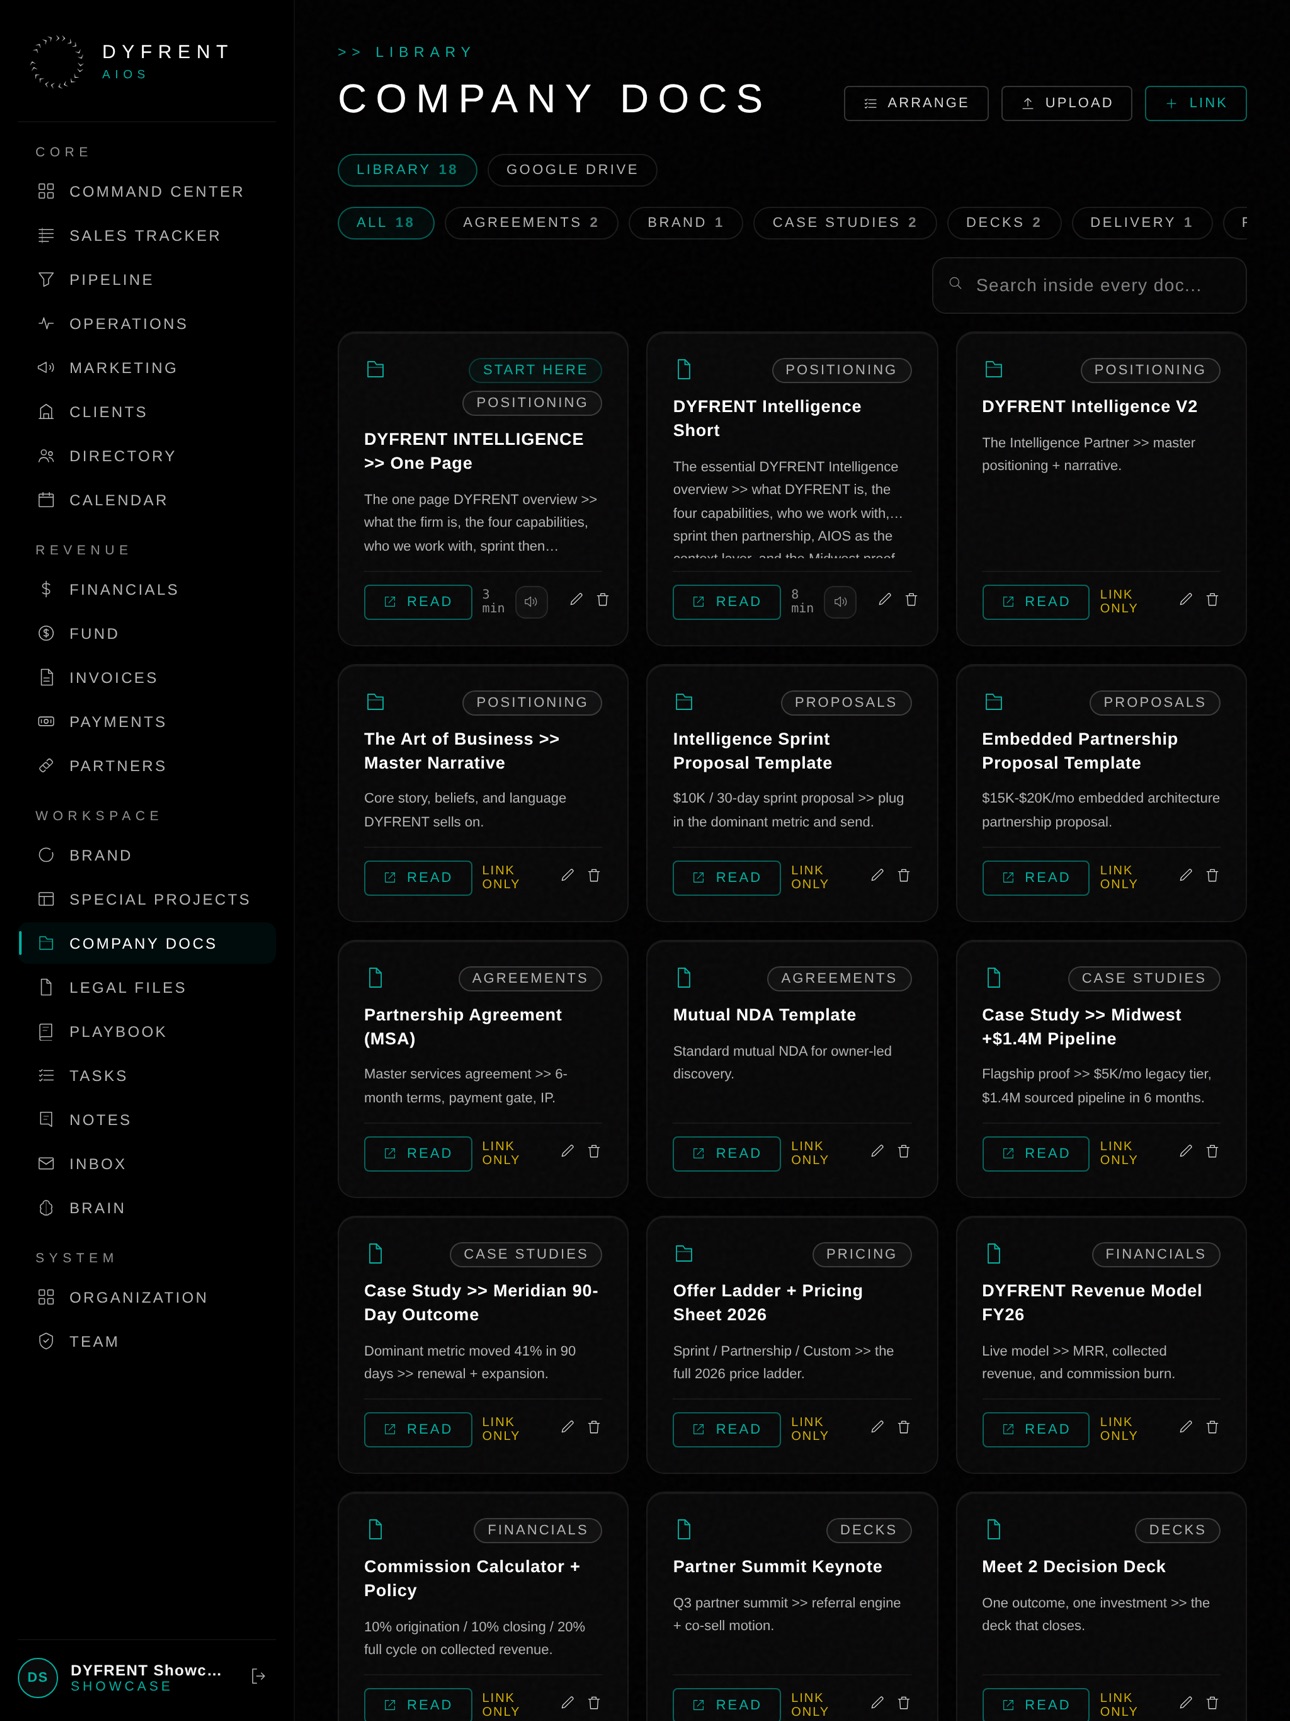The width and height of the screenshot is (1290, 1721).
Task: Delete DYFRENT INTELLIGENCE One Page doc
Action: 603,600
